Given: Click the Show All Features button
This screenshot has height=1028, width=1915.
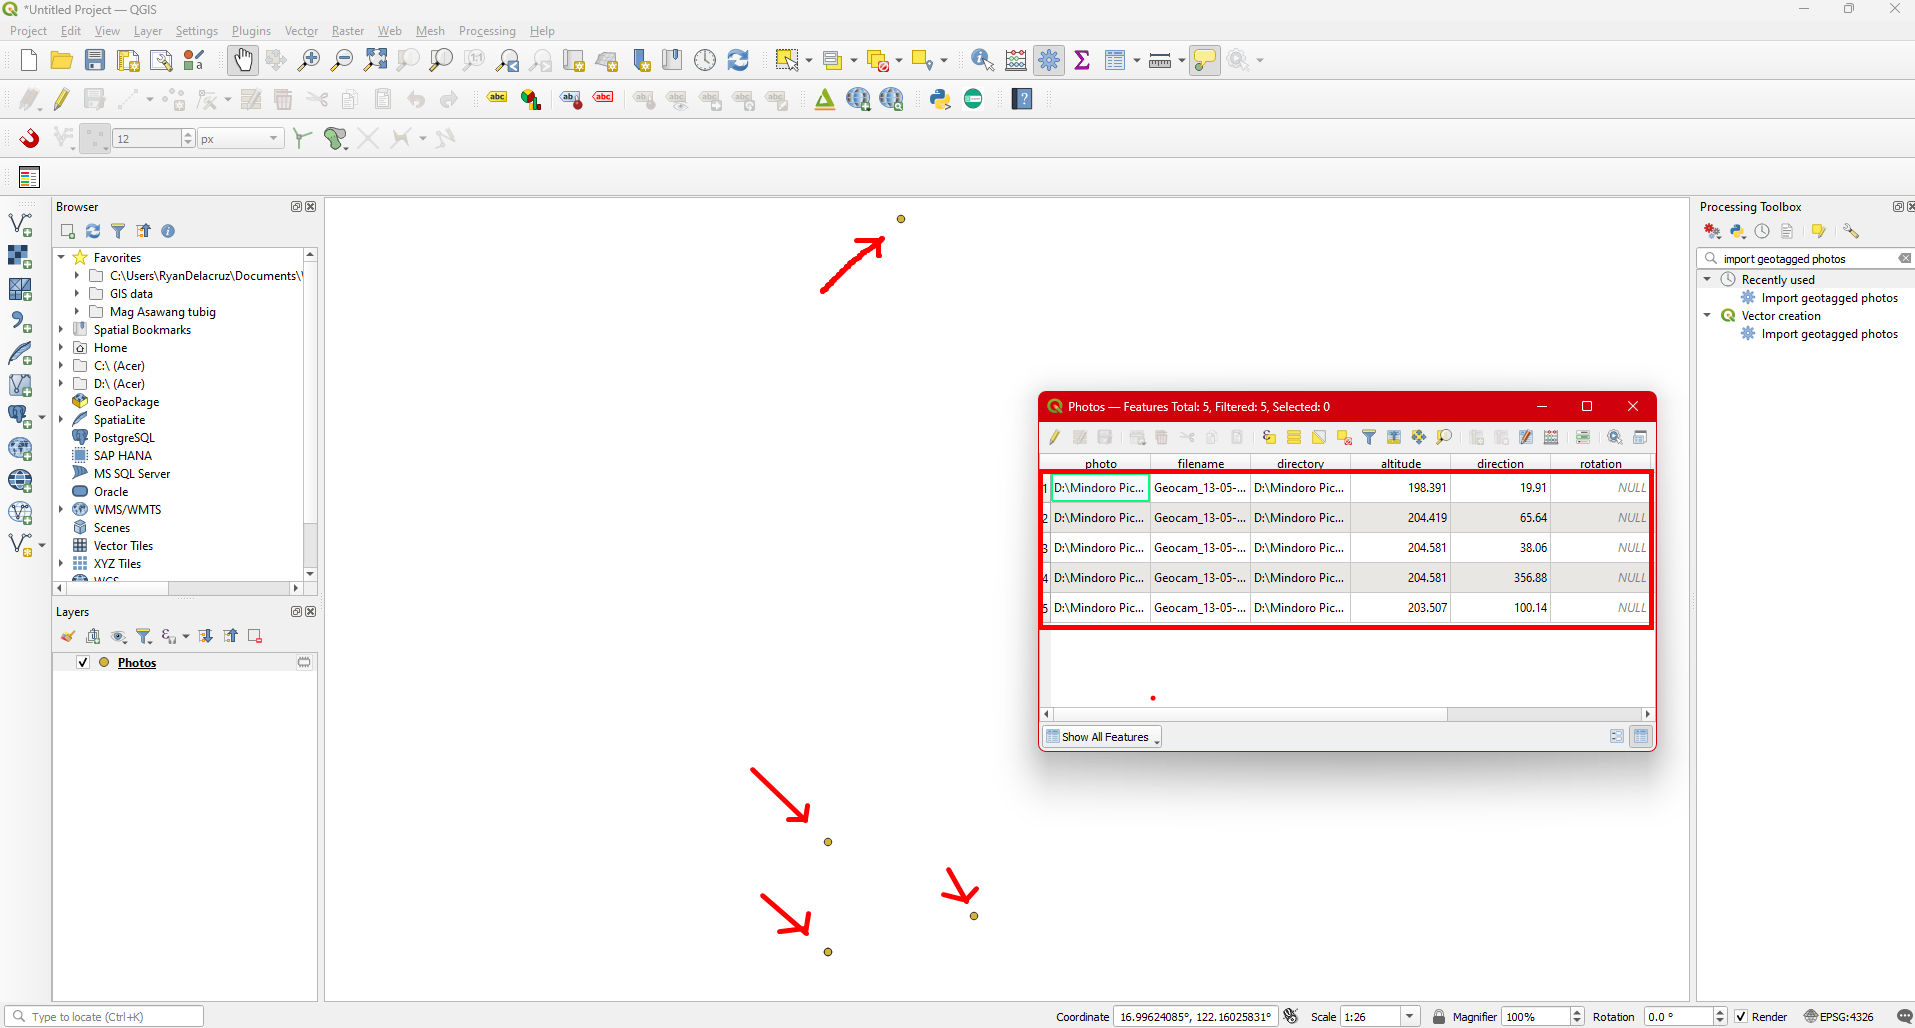Looking at the screenshot, I should point(1103,737).
